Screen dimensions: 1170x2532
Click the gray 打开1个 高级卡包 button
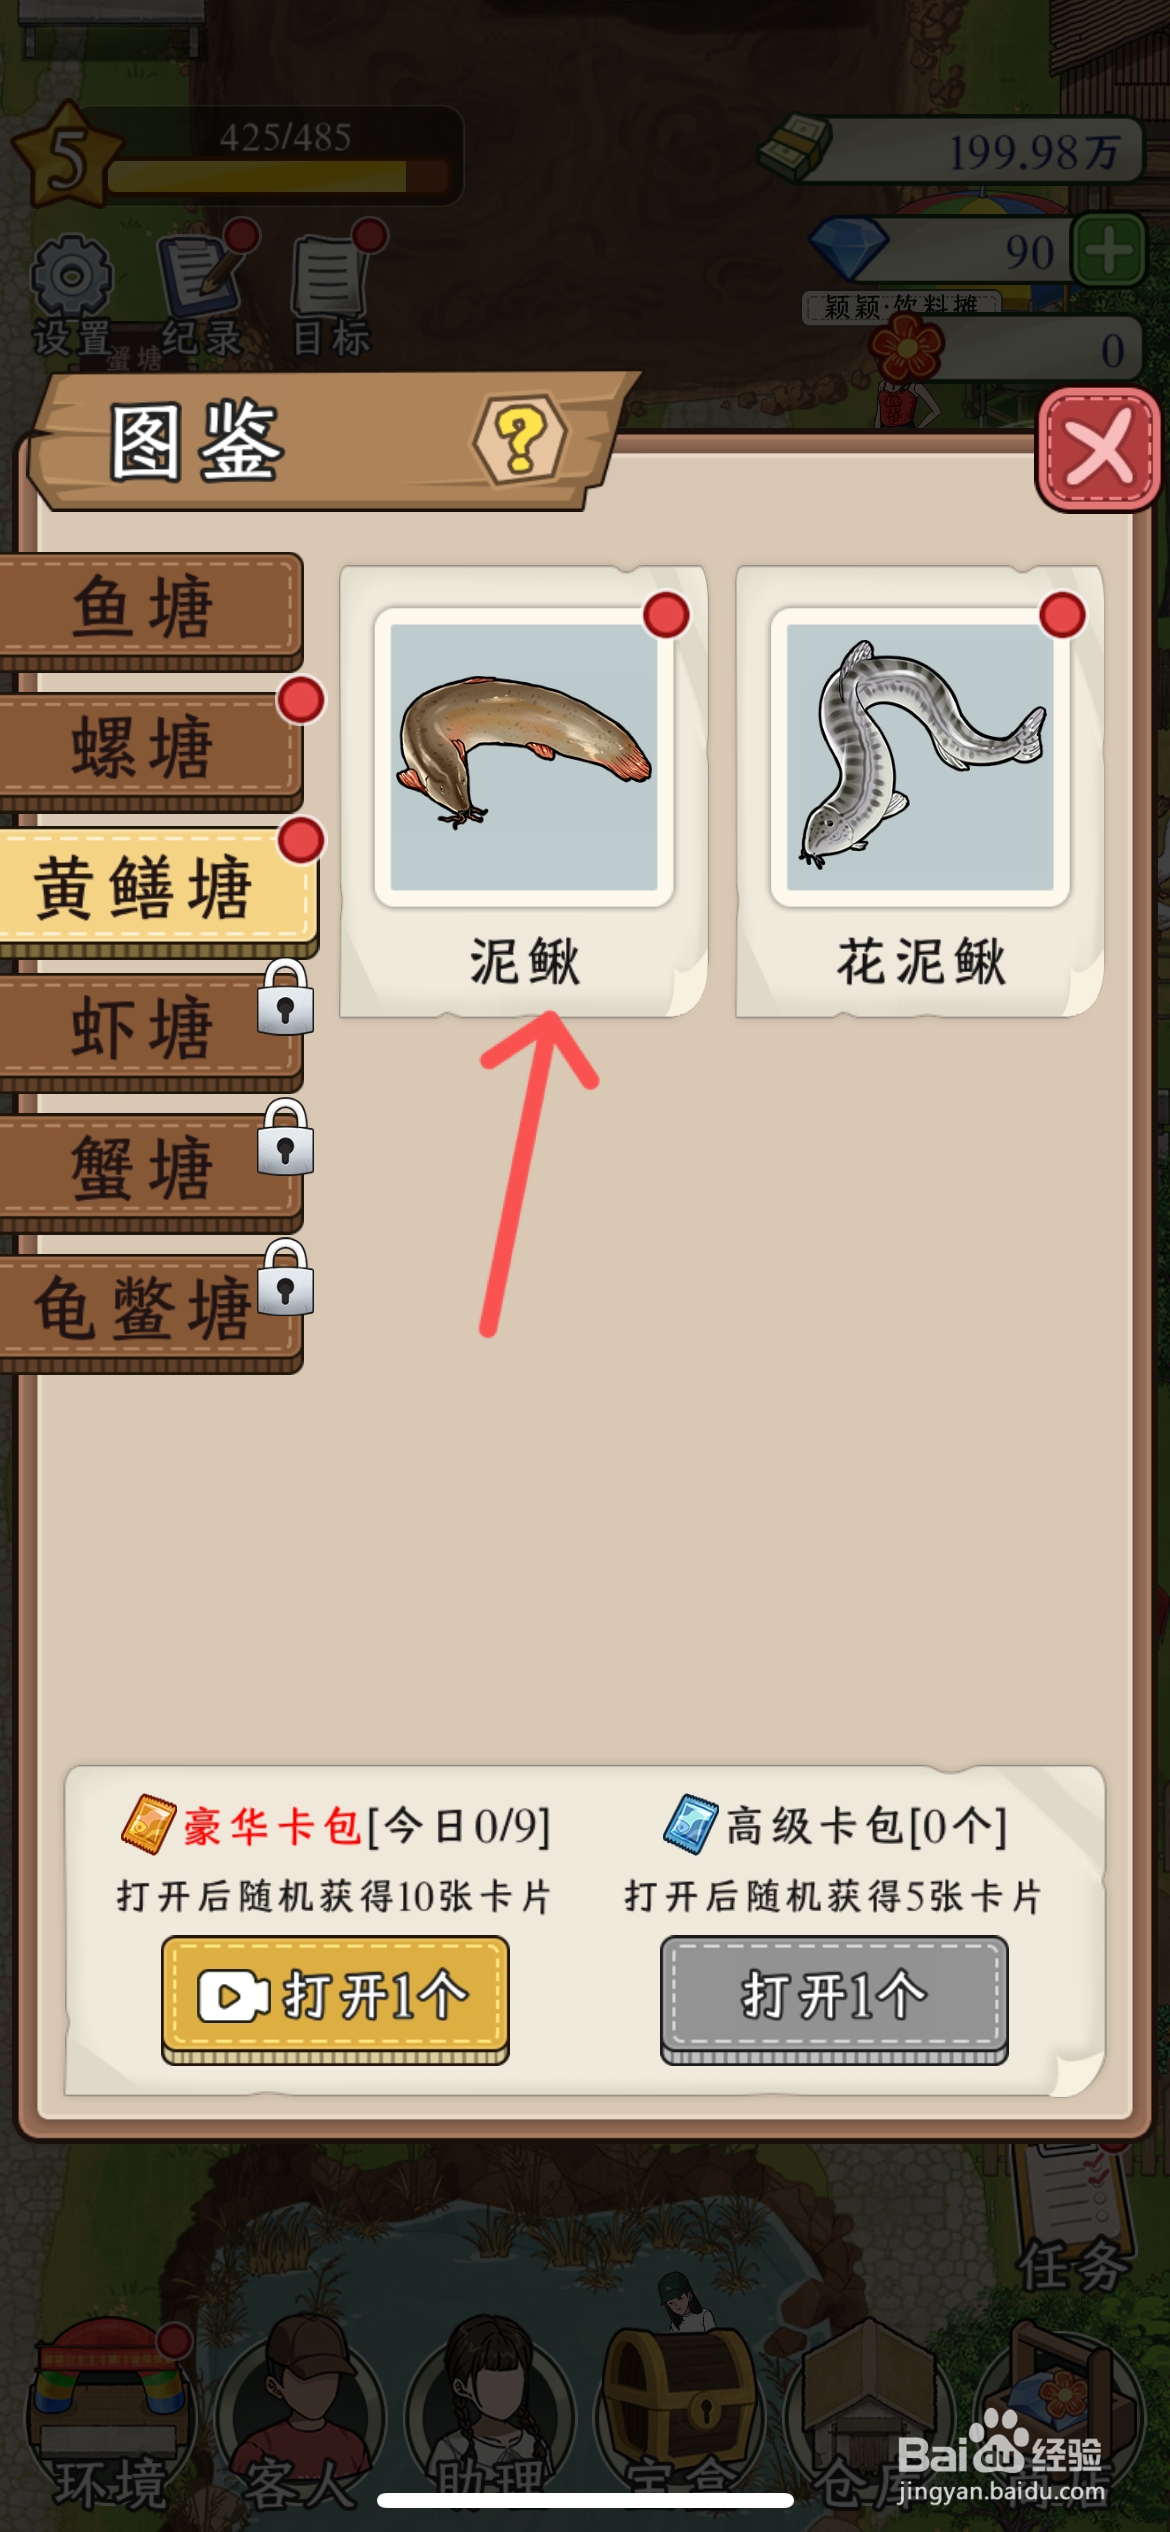click(x=834, y=1998)
